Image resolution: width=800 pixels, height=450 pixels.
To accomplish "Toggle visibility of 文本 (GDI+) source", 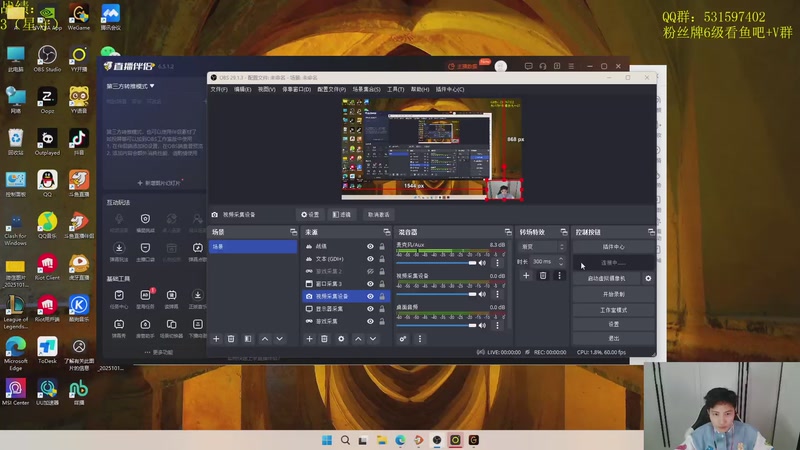I will point(370,259).
